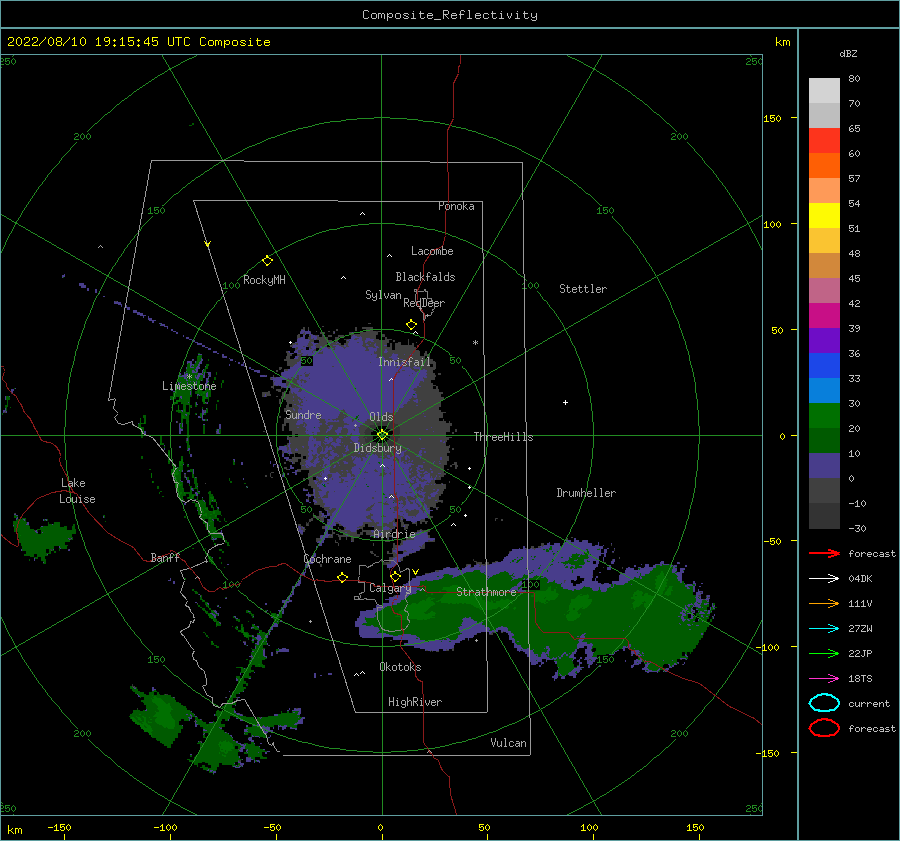Screen dimensions: 900x841
Task: Click the green echo blob near Lake Louise
Action: 43,538
